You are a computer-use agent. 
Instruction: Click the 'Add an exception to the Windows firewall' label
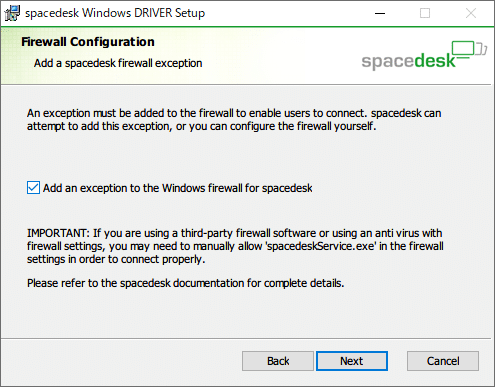tap(178, 188)
